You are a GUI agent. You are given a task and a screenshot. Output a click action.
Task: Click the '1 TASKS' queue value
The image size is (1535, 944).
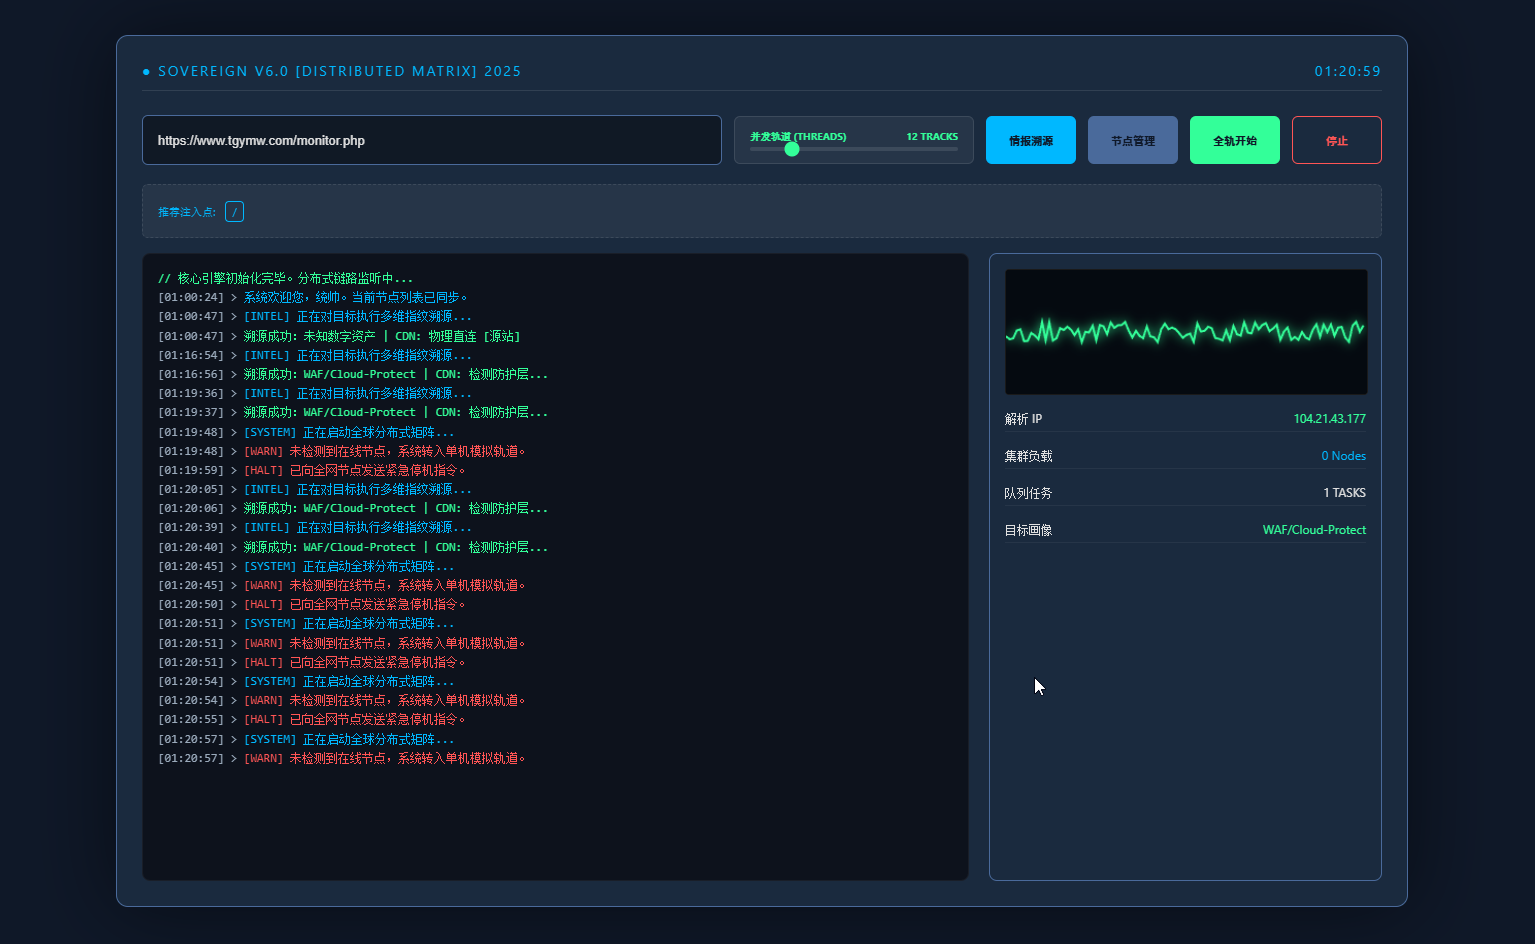coord(1343,493)
